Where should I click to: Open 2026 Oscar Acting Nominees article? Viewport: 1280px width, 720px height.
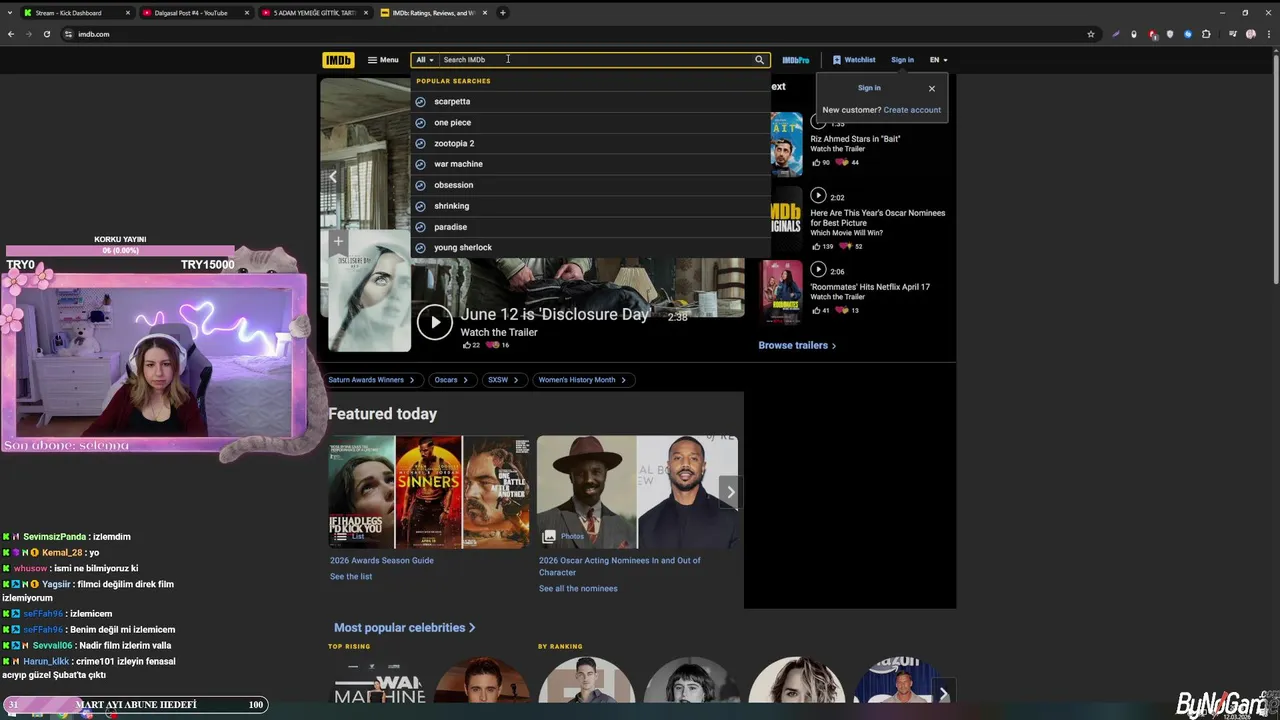point(620,566)
